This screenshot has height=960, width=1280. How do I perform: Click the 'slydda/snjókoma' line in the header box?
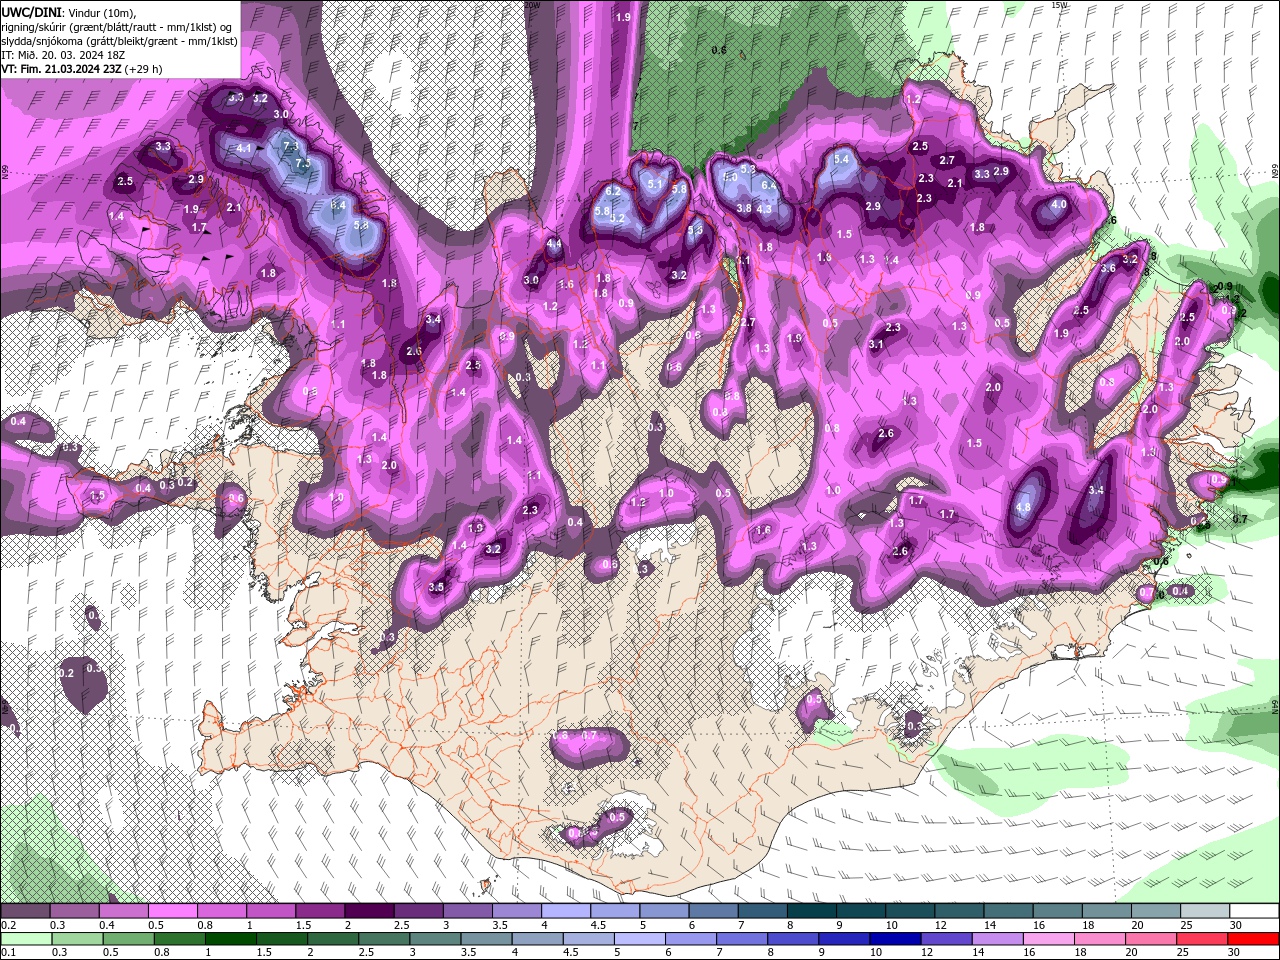pos(119,40)
